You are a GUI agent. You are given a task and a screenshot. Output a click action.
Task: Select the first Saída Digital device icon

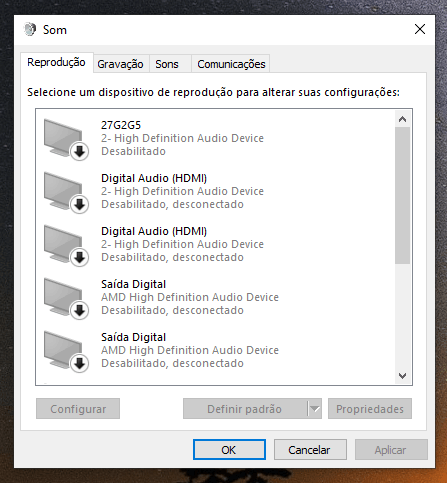pos(65,298)
